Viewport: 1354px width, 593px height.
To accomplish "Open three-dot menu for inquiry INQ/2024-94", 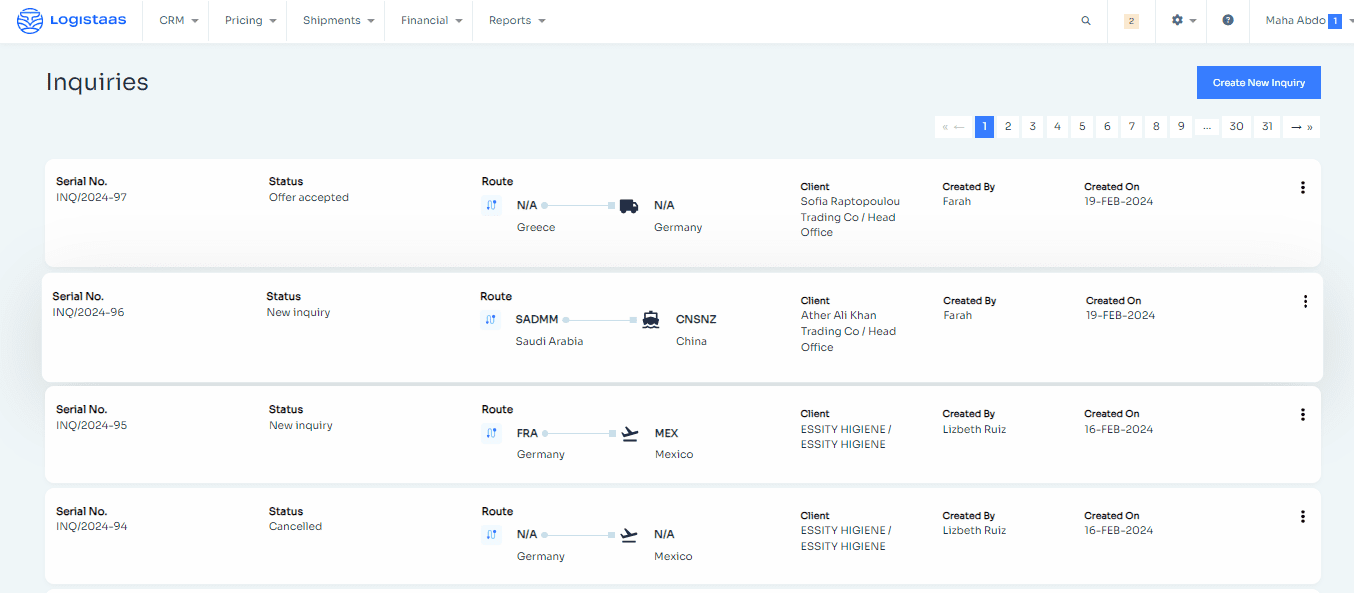I will pyautogui.click(x=1302, y=517).
